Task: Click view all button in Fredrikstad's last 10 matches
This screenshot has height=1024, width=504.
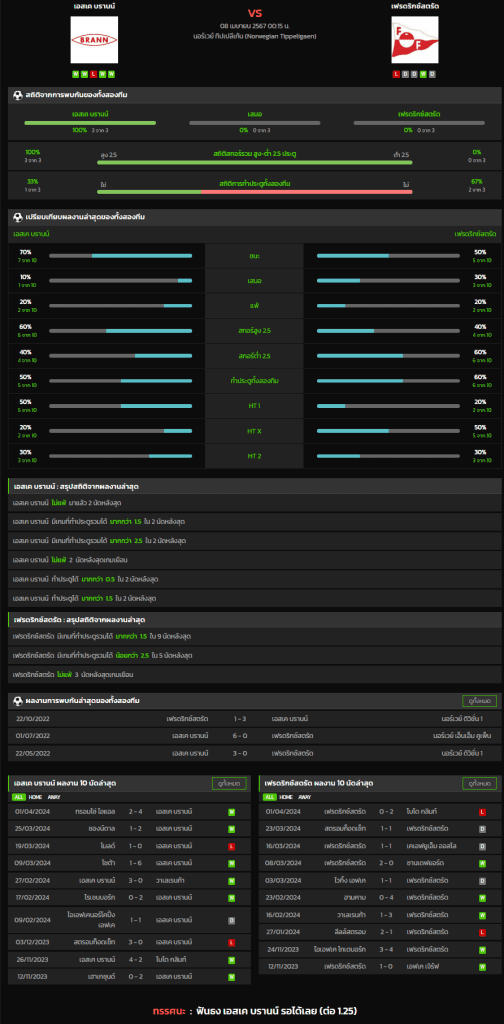Action: click(480, 783)
